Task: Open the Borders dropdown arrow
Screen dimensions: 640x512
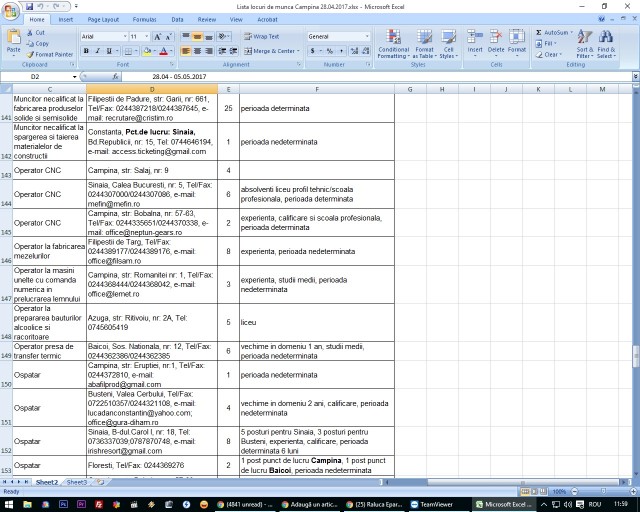Action: pyautogui.click(x=136, y=51)
